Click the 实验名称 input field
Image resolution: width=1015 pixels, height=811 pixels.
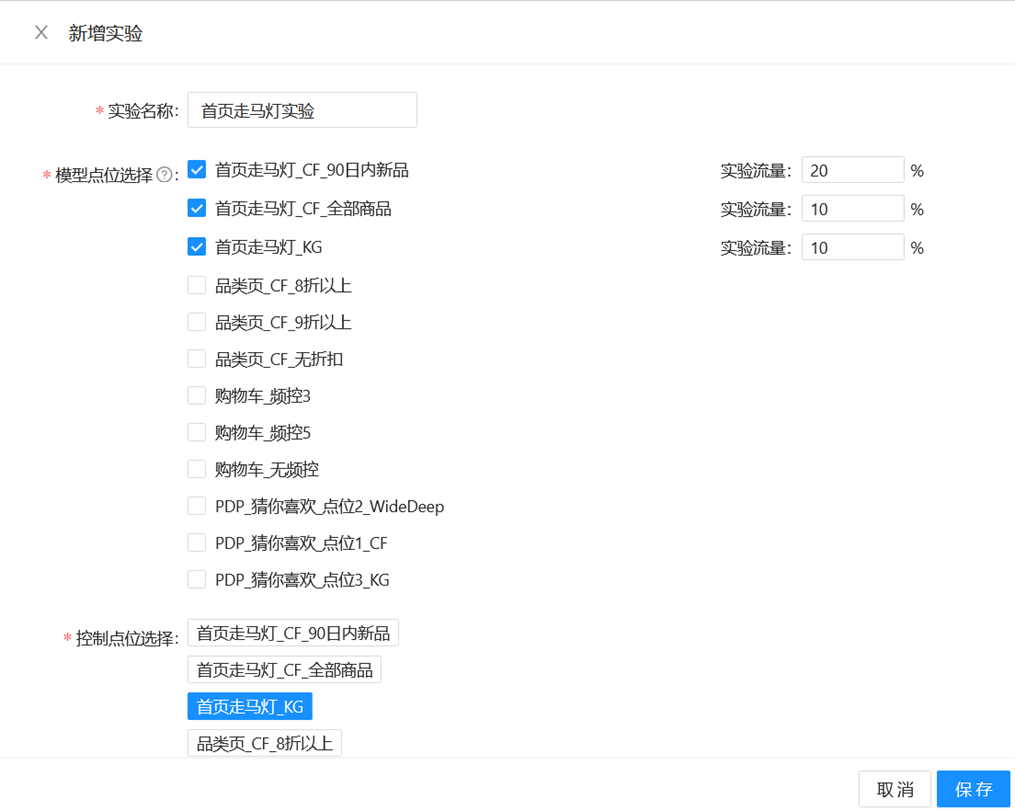click(301, 110)
